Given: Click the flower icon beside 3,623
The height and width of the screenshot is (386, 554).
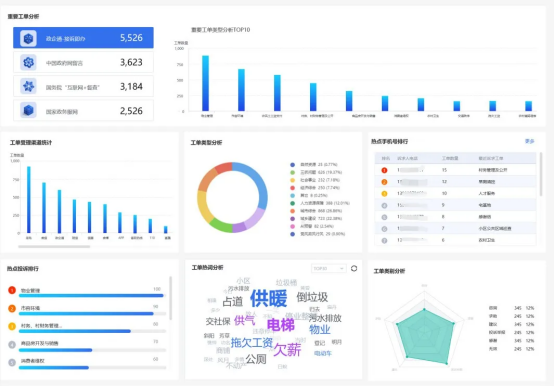Looking at the screenshot, I should coord(28,63).
